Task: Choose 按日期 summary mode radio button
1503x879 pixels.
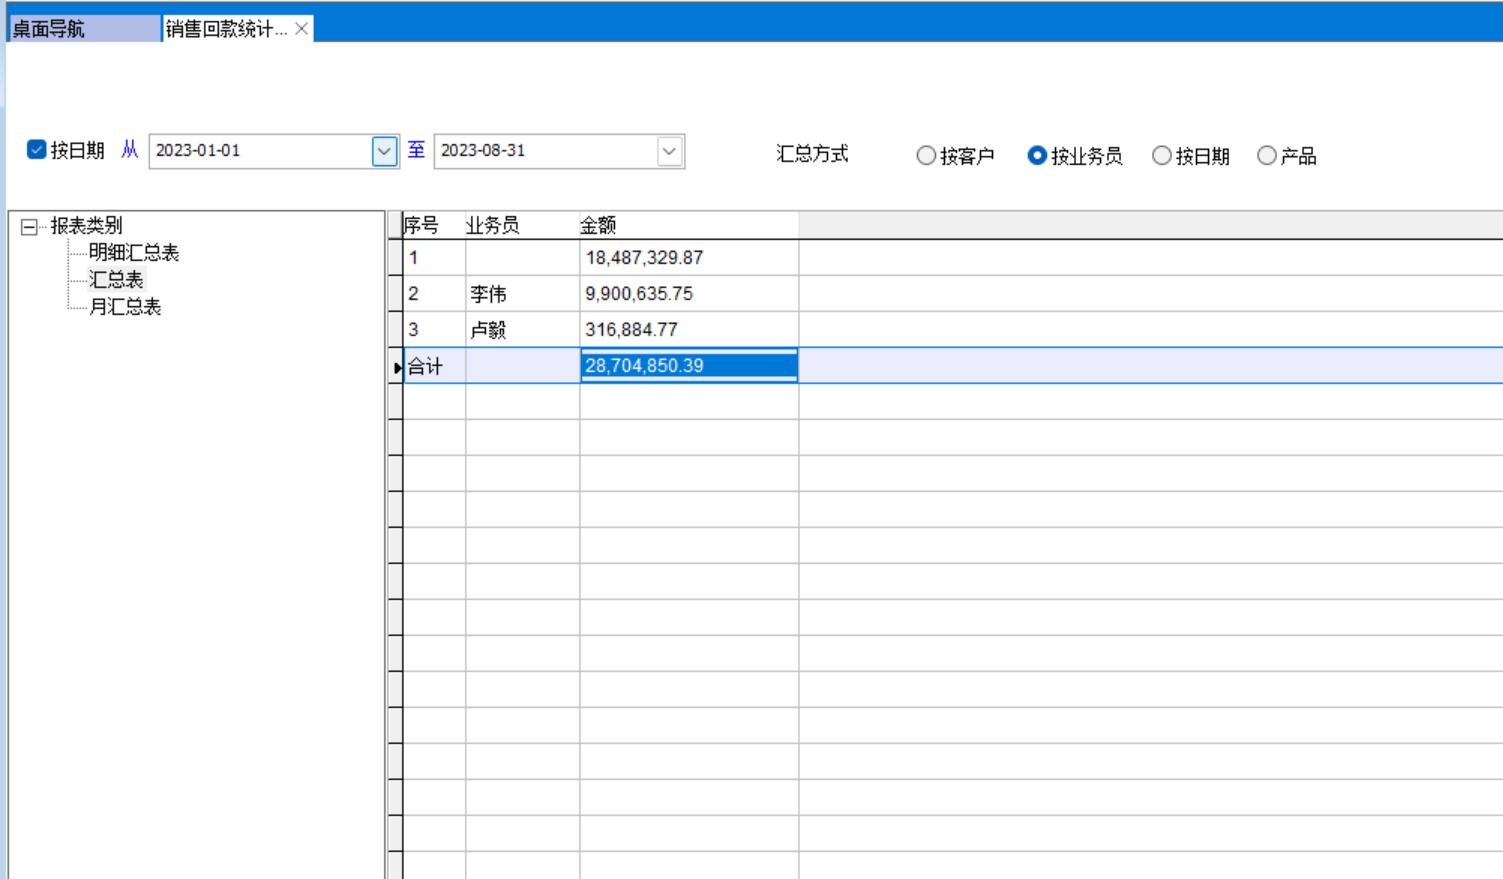Action: click(x=1162, y=156)
